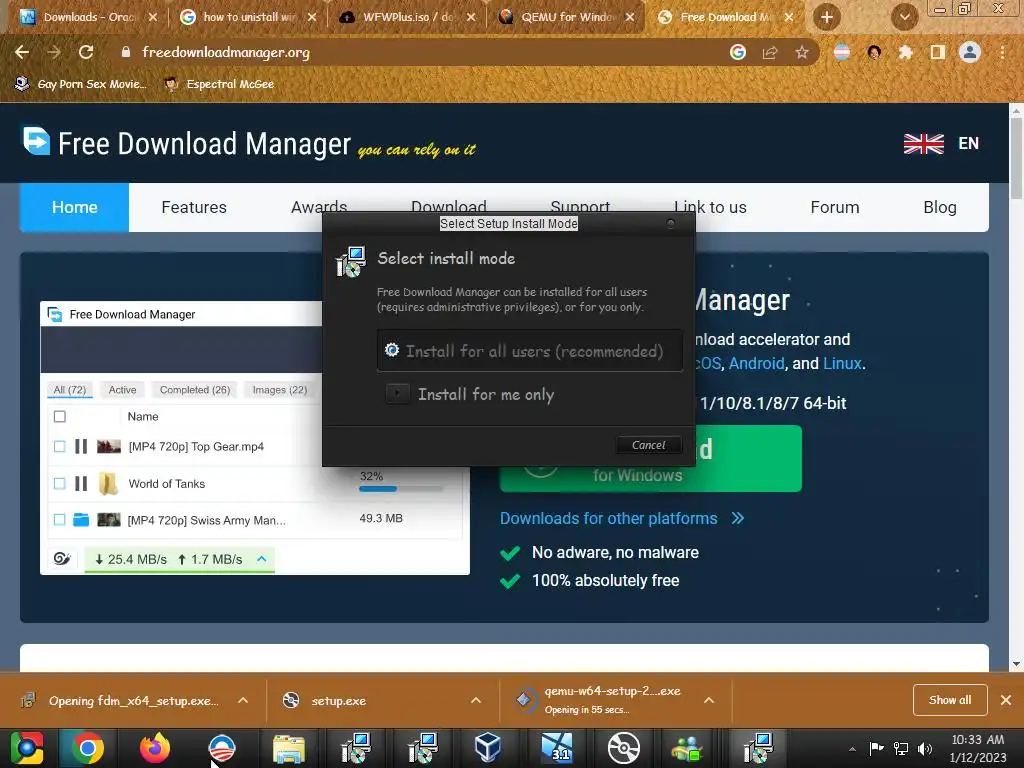Viewport: 1024px width, 768px height.
Task: Select the Completed (26) filter in preview
Action: tap(195, 390)
